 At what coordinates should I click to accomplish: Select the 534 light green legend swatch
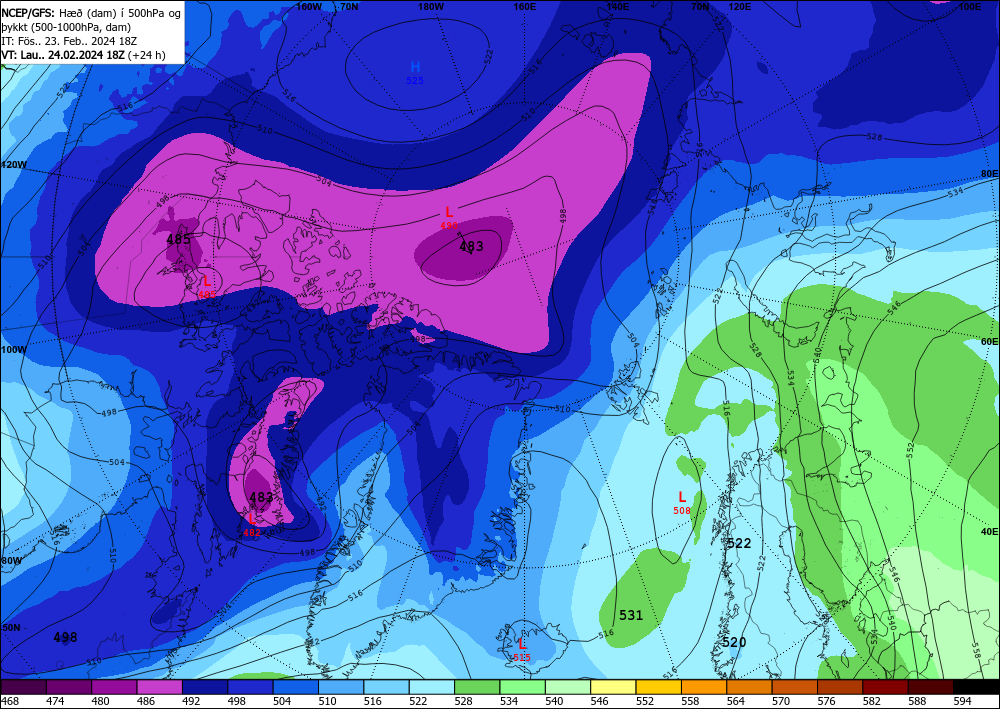[x=522, y=687]
